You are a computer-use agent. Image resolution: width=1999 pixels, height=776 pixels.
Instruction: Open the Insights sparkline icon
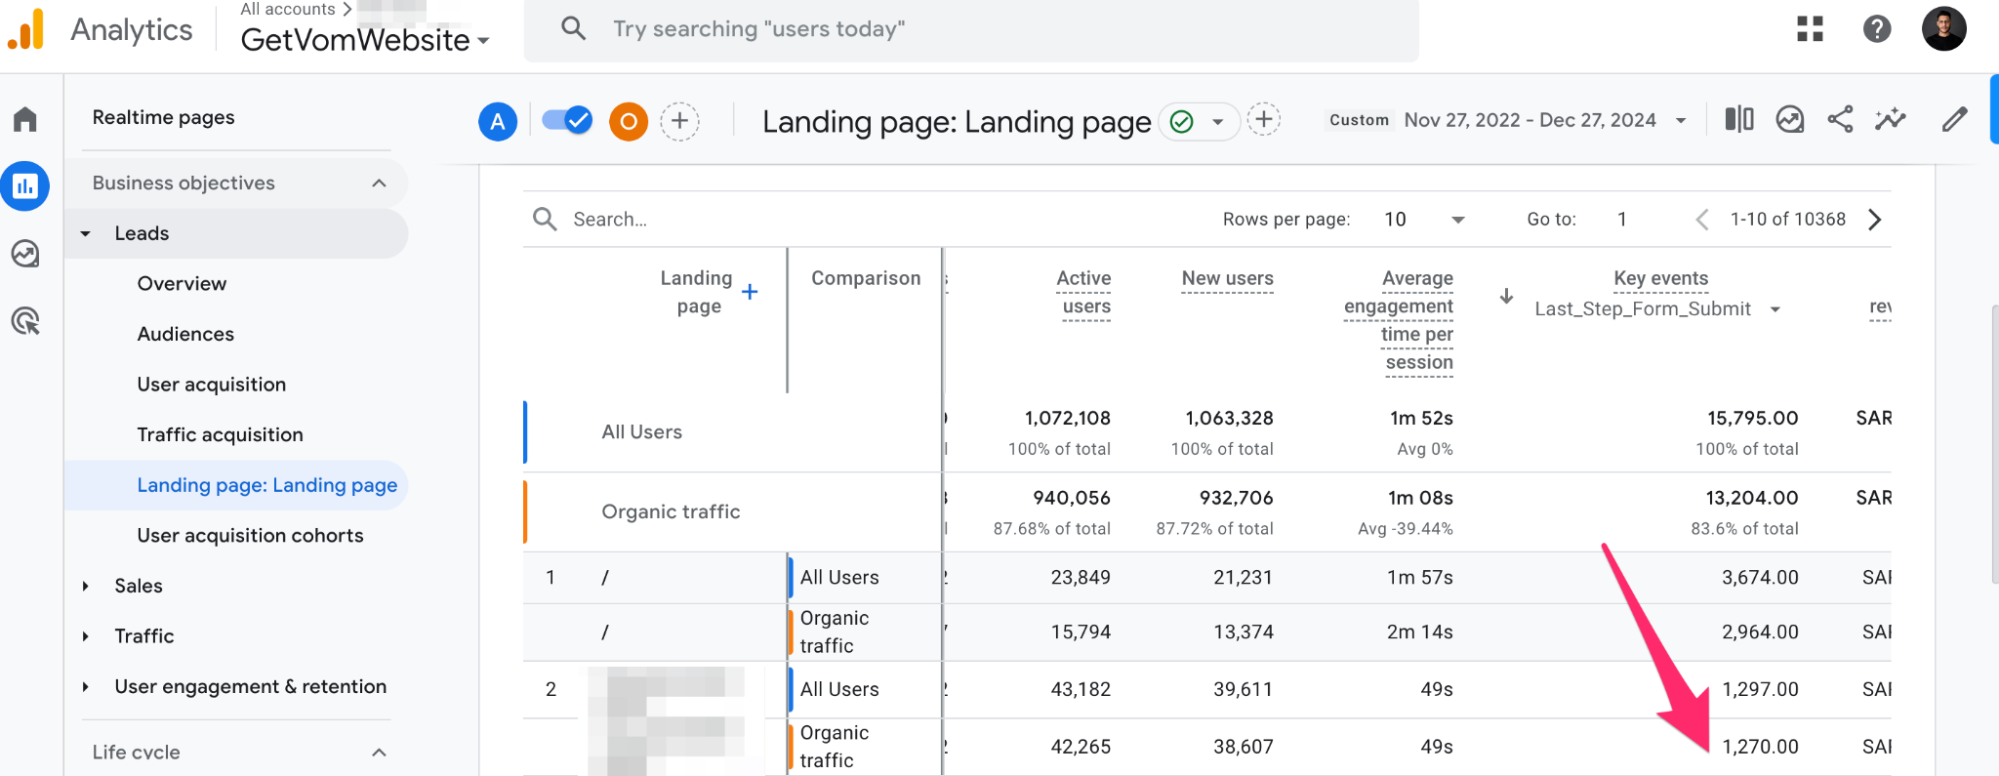[x=1889, y=120]
